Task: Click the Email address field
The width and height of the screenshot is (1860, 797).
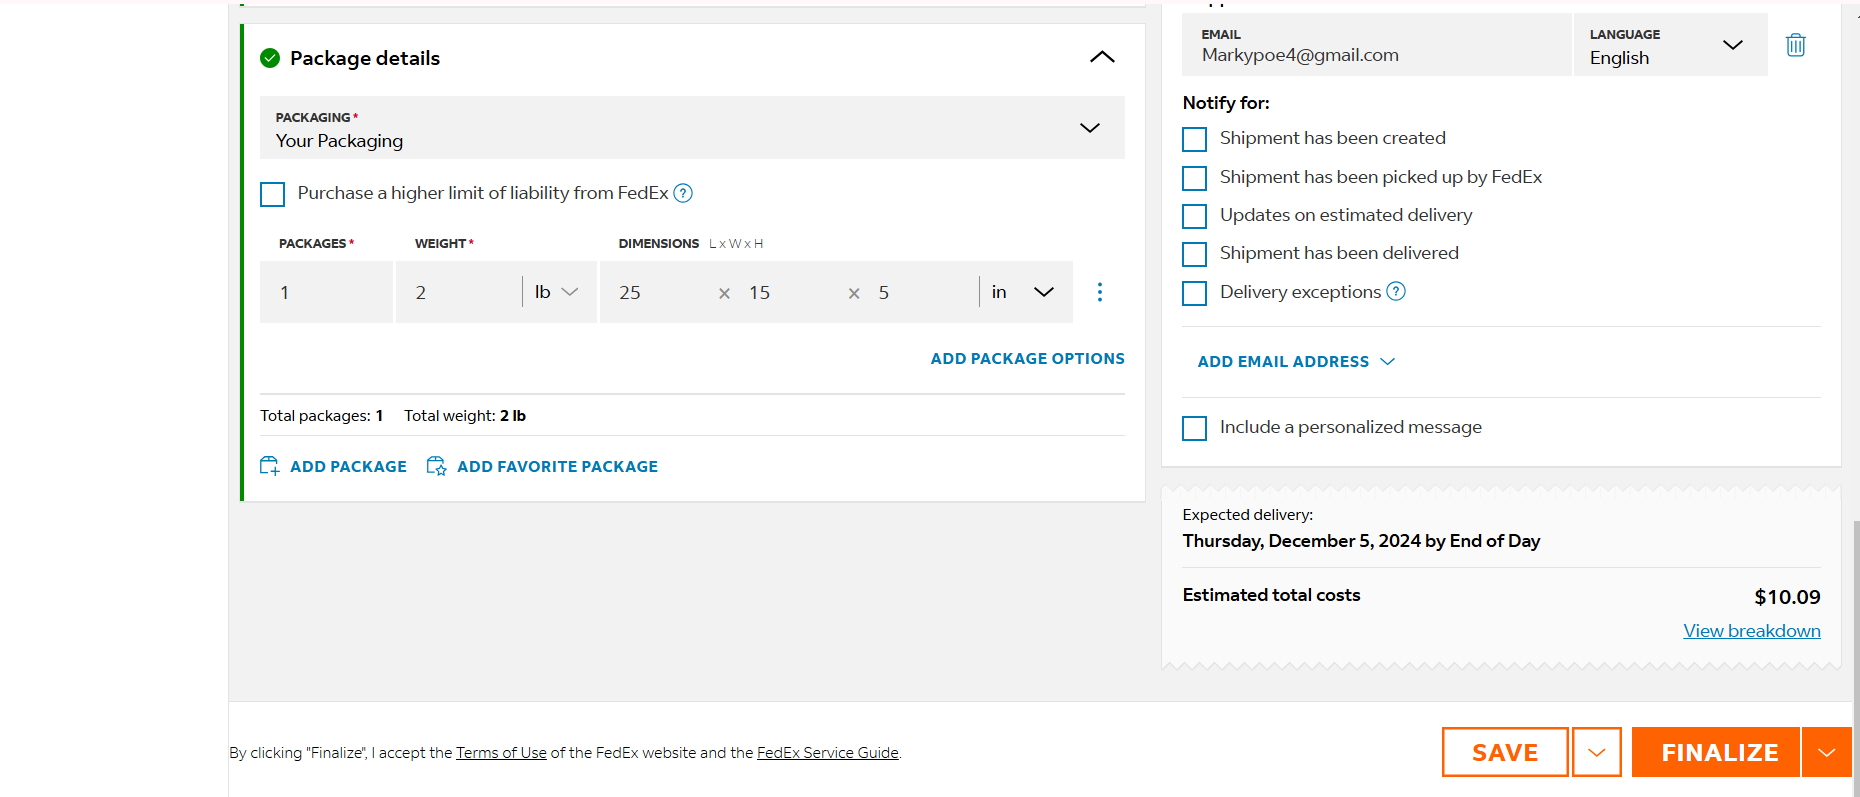Action: (x=1376, y=45)
